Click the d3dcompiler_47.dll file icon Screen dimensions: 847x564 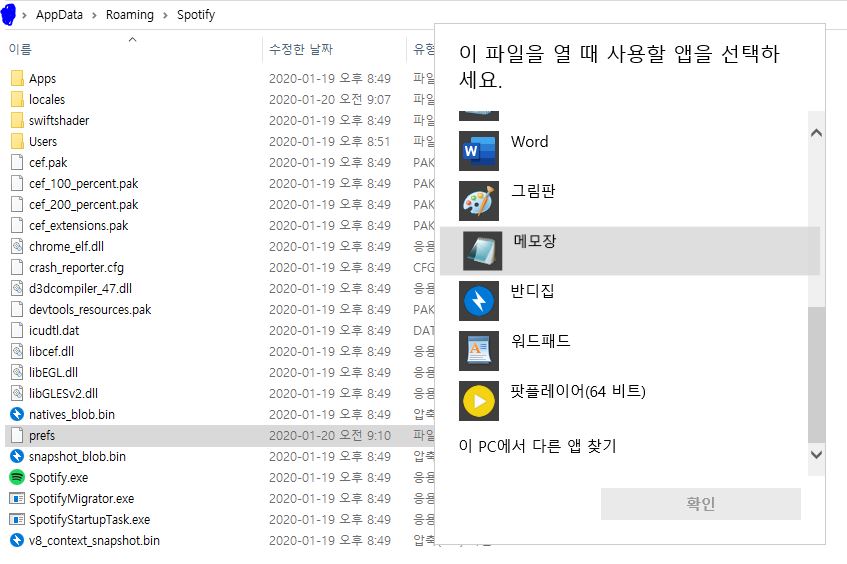tap(17, 288)
